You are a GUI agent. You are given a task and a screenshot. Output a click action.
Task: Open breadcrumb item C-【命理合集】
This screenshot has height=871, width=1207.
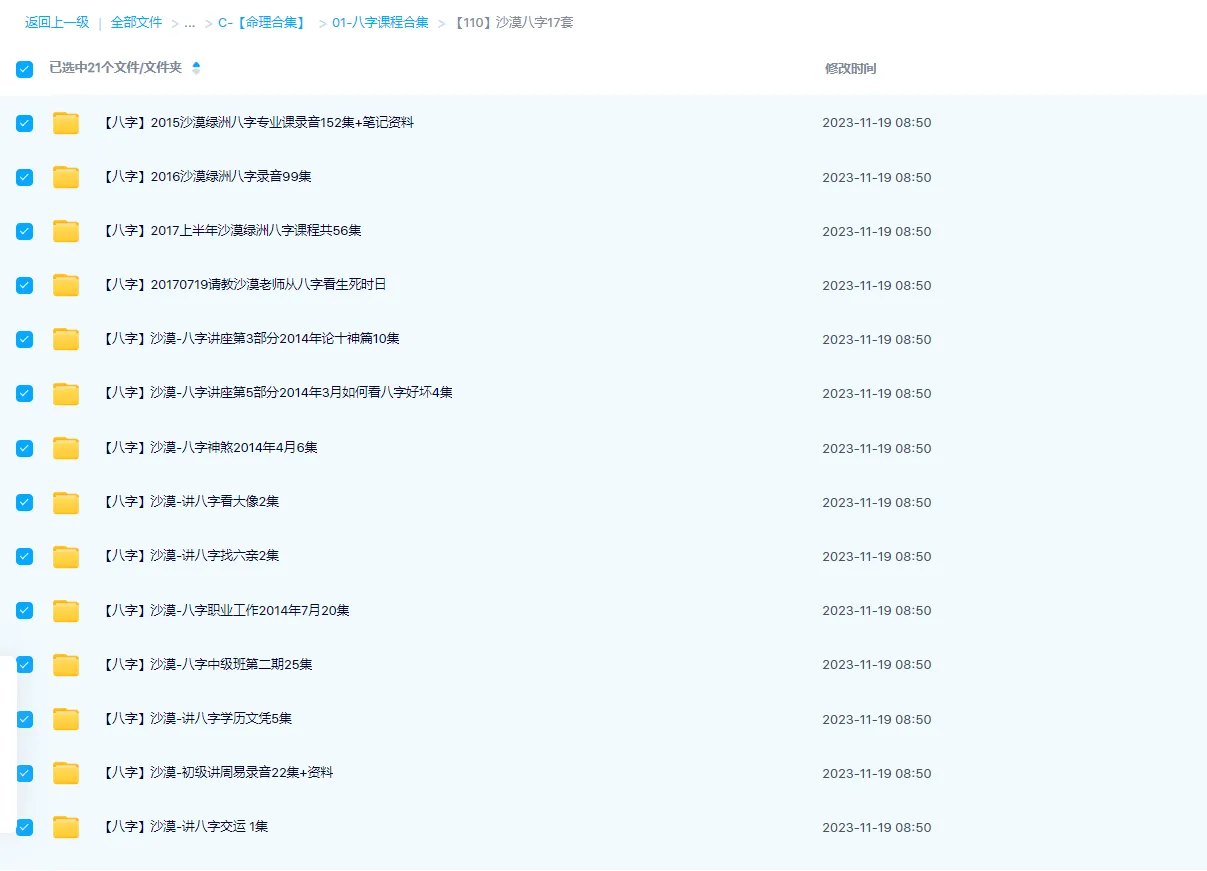tap(260, 22)
